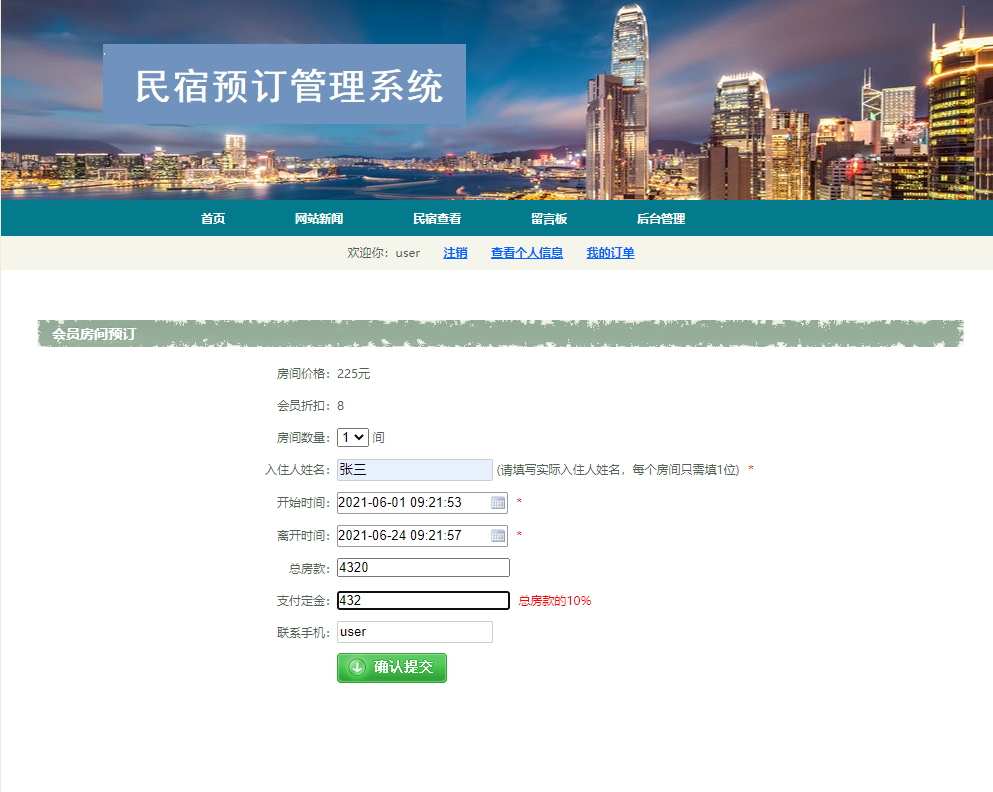Open the calendar picker for 开始时间
This screenshot has width=993, height=792.
click(497, 503)
